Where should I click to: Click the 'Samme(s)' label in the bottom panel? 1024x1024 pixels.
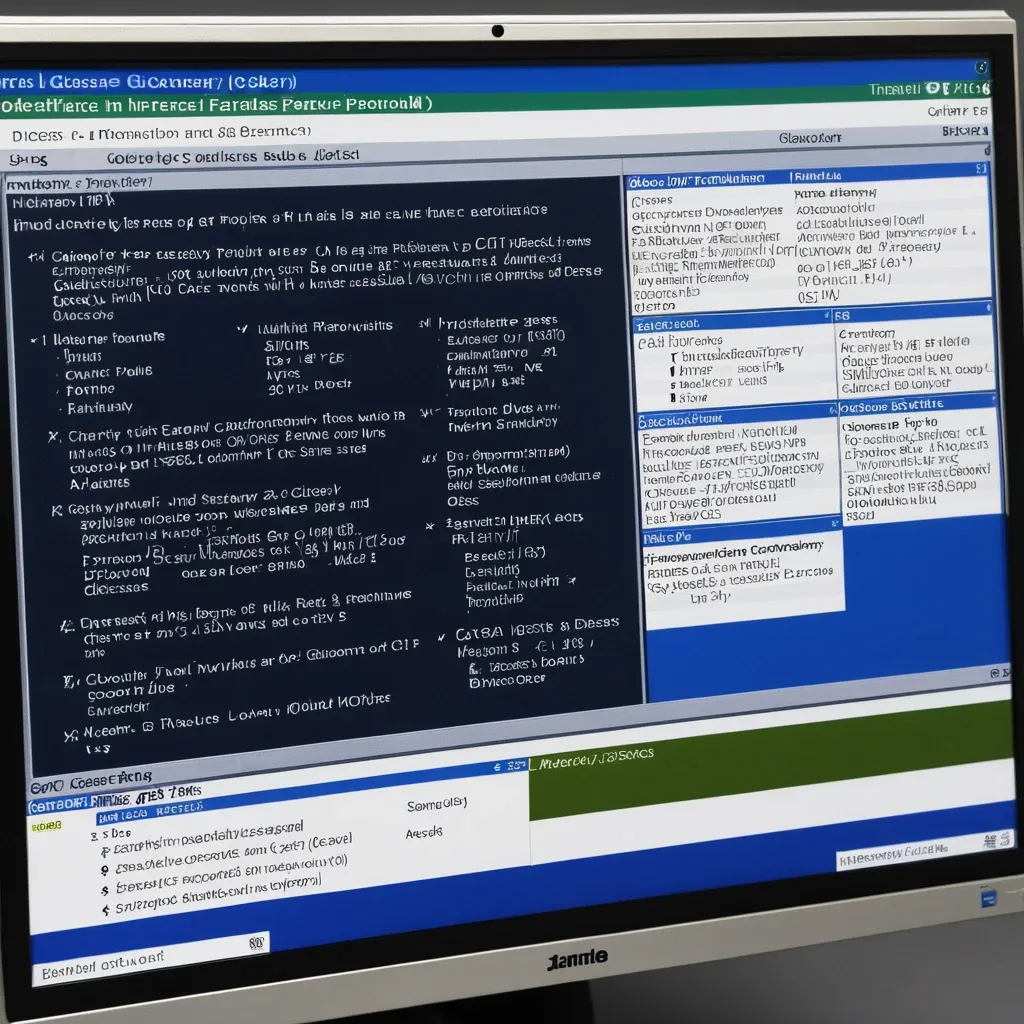[x=437, y=804]
